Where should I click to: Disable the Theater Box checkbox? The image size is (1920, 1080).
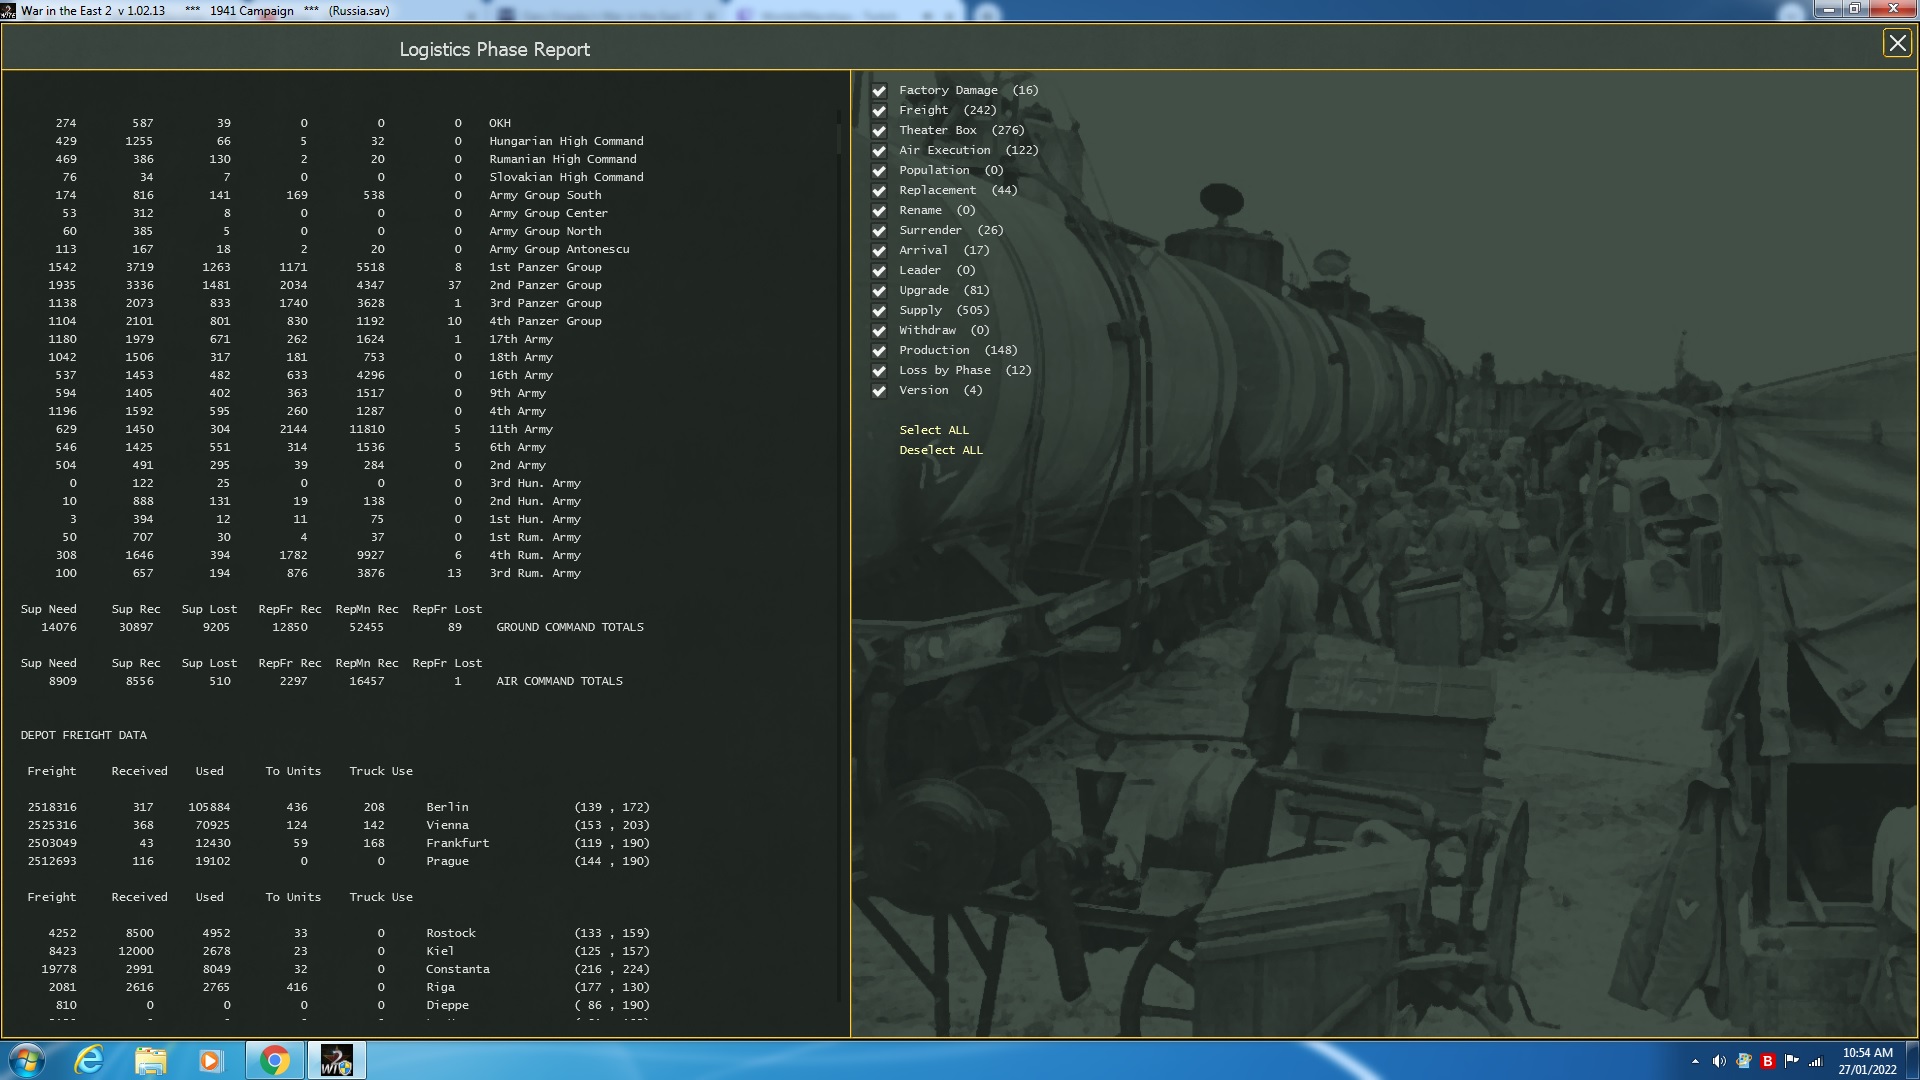pos(879,131)
